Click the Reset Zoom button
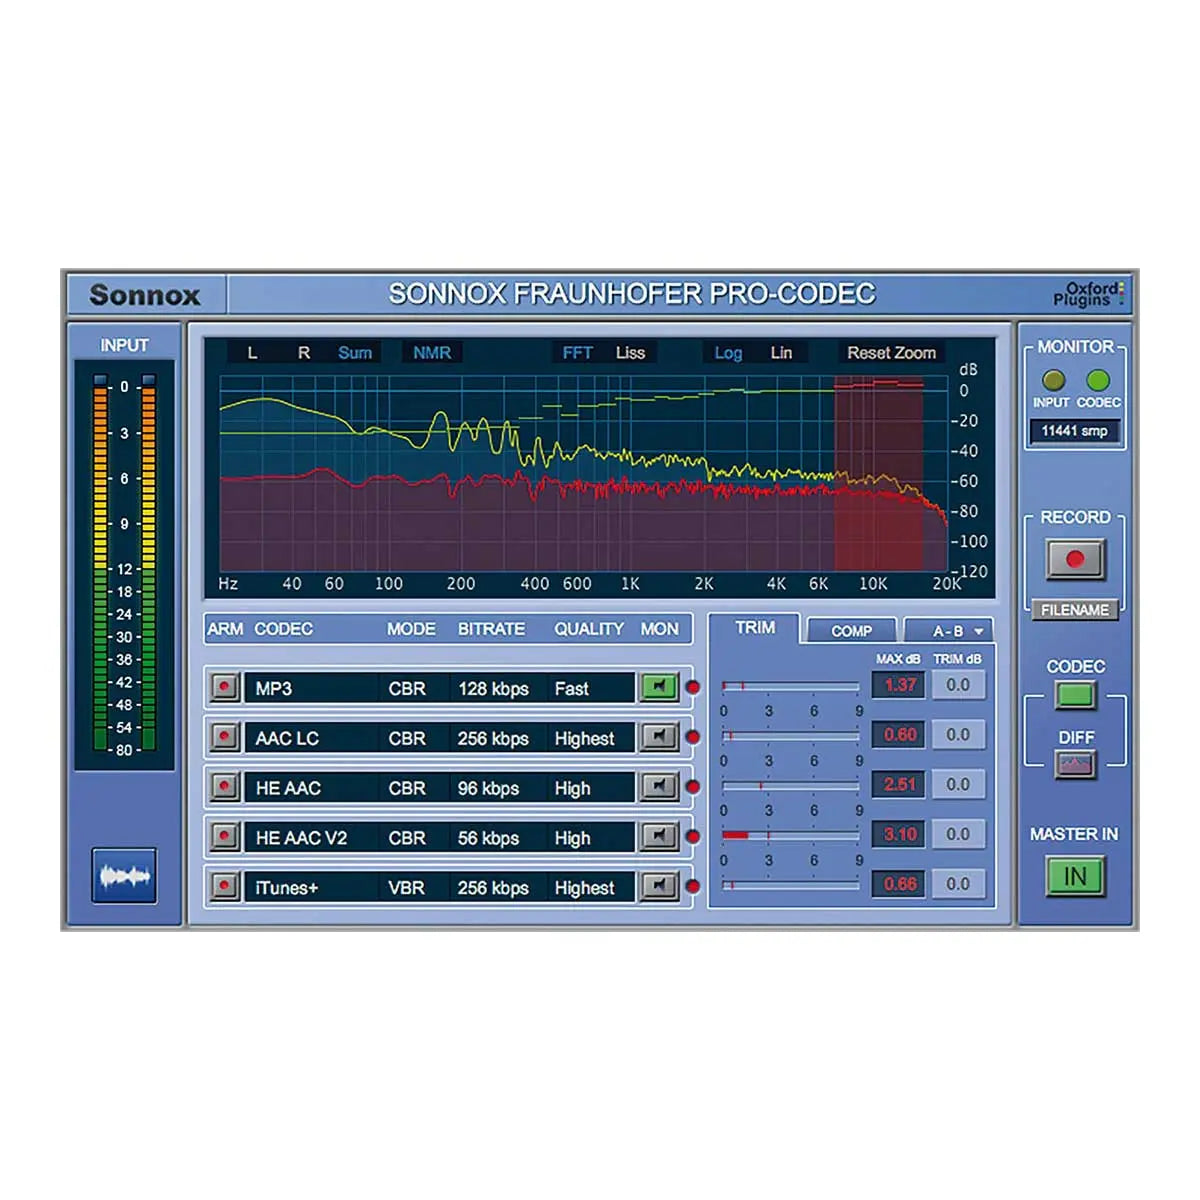The width and height of the screenshot is (1200, 1200). tap(891, 353)
